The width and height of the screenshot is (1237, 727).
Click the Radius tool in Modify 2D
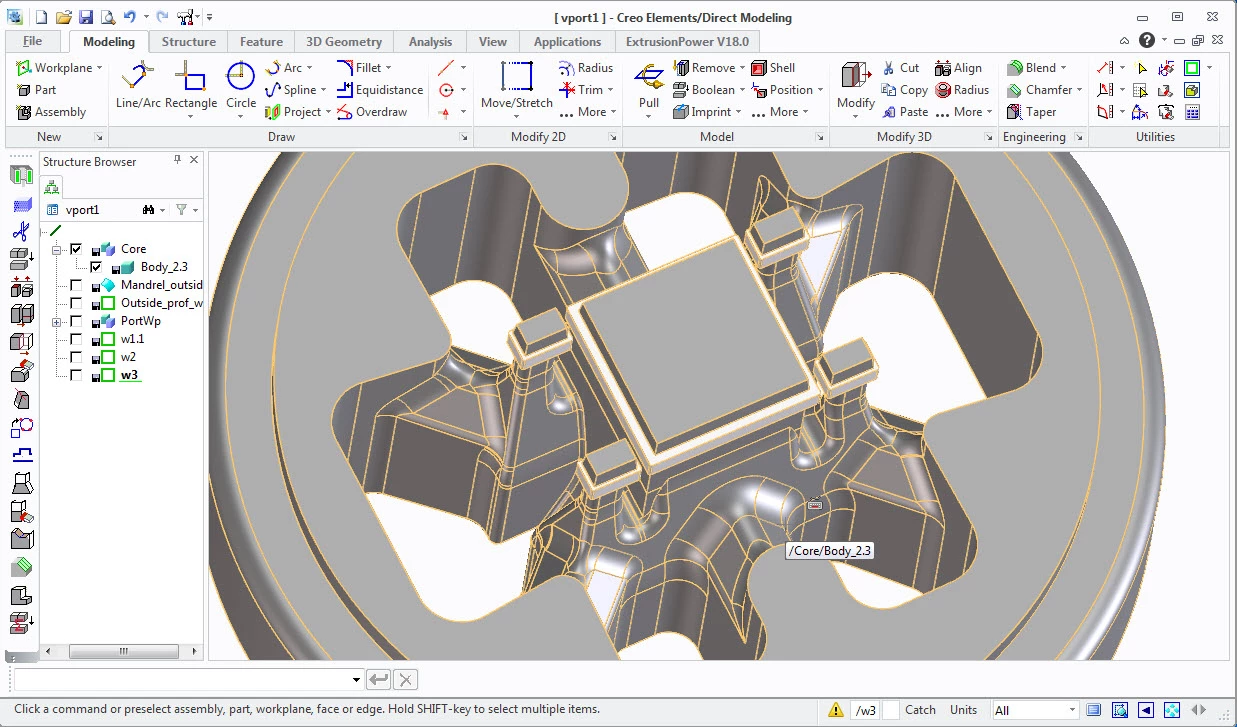point(586,68)
